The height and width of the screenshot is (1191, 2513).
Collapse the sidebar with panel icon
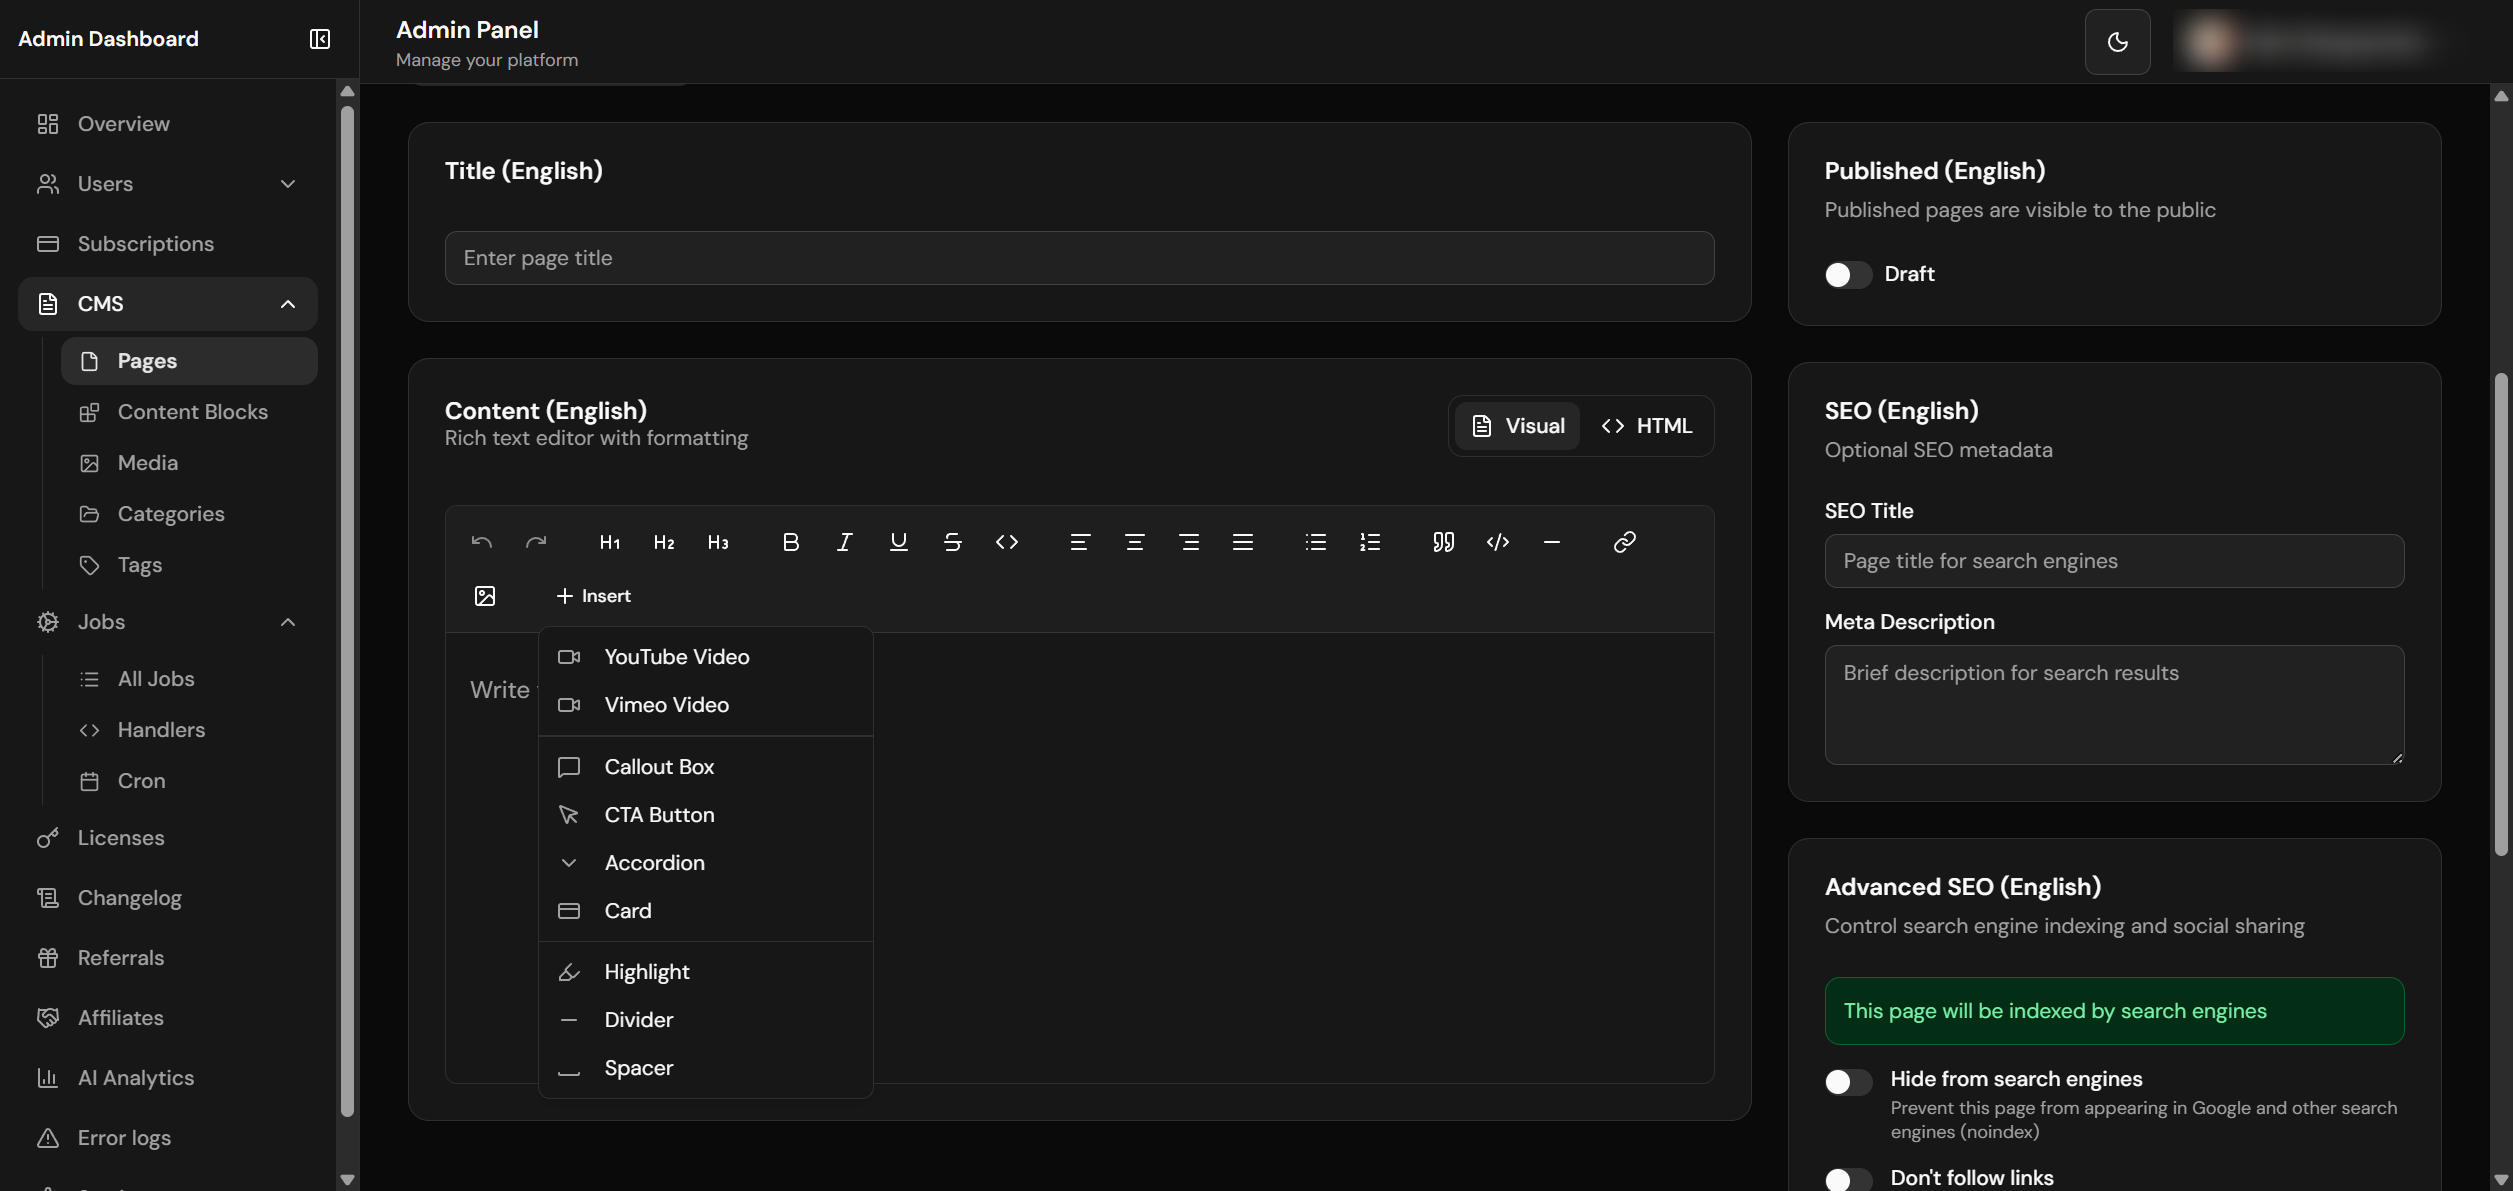click(x=320, y=39)
